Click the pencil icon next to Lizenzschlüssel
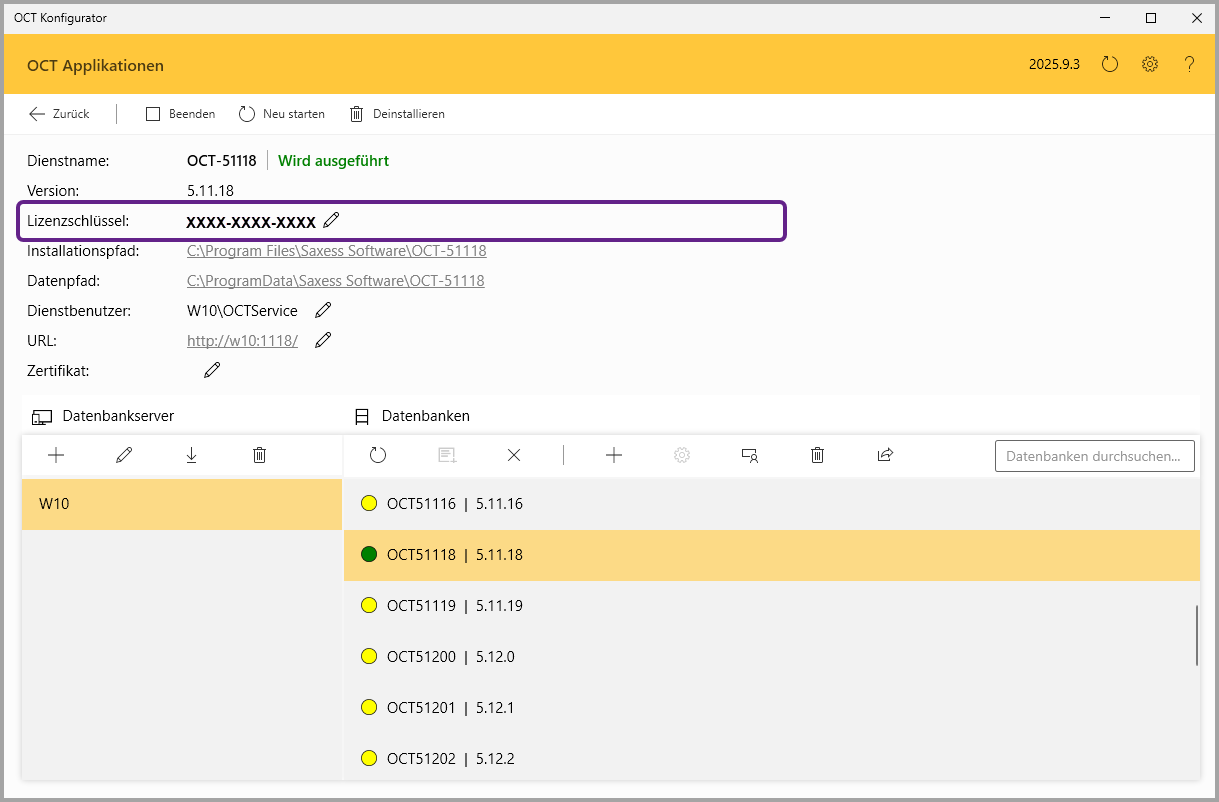 pyautogui.click(x=332, y=220)
